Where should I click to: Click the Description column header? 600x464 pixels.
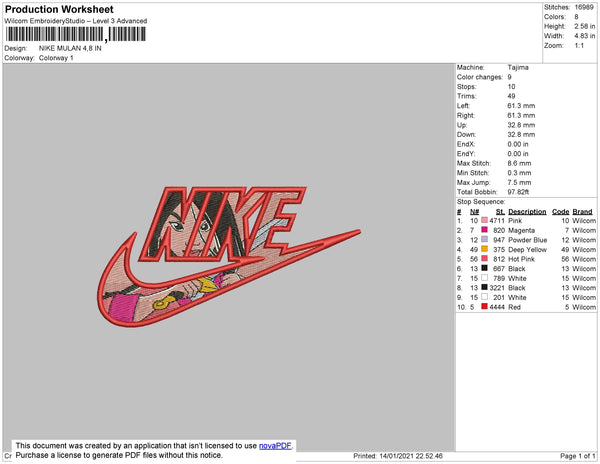[x=527, y=212]
